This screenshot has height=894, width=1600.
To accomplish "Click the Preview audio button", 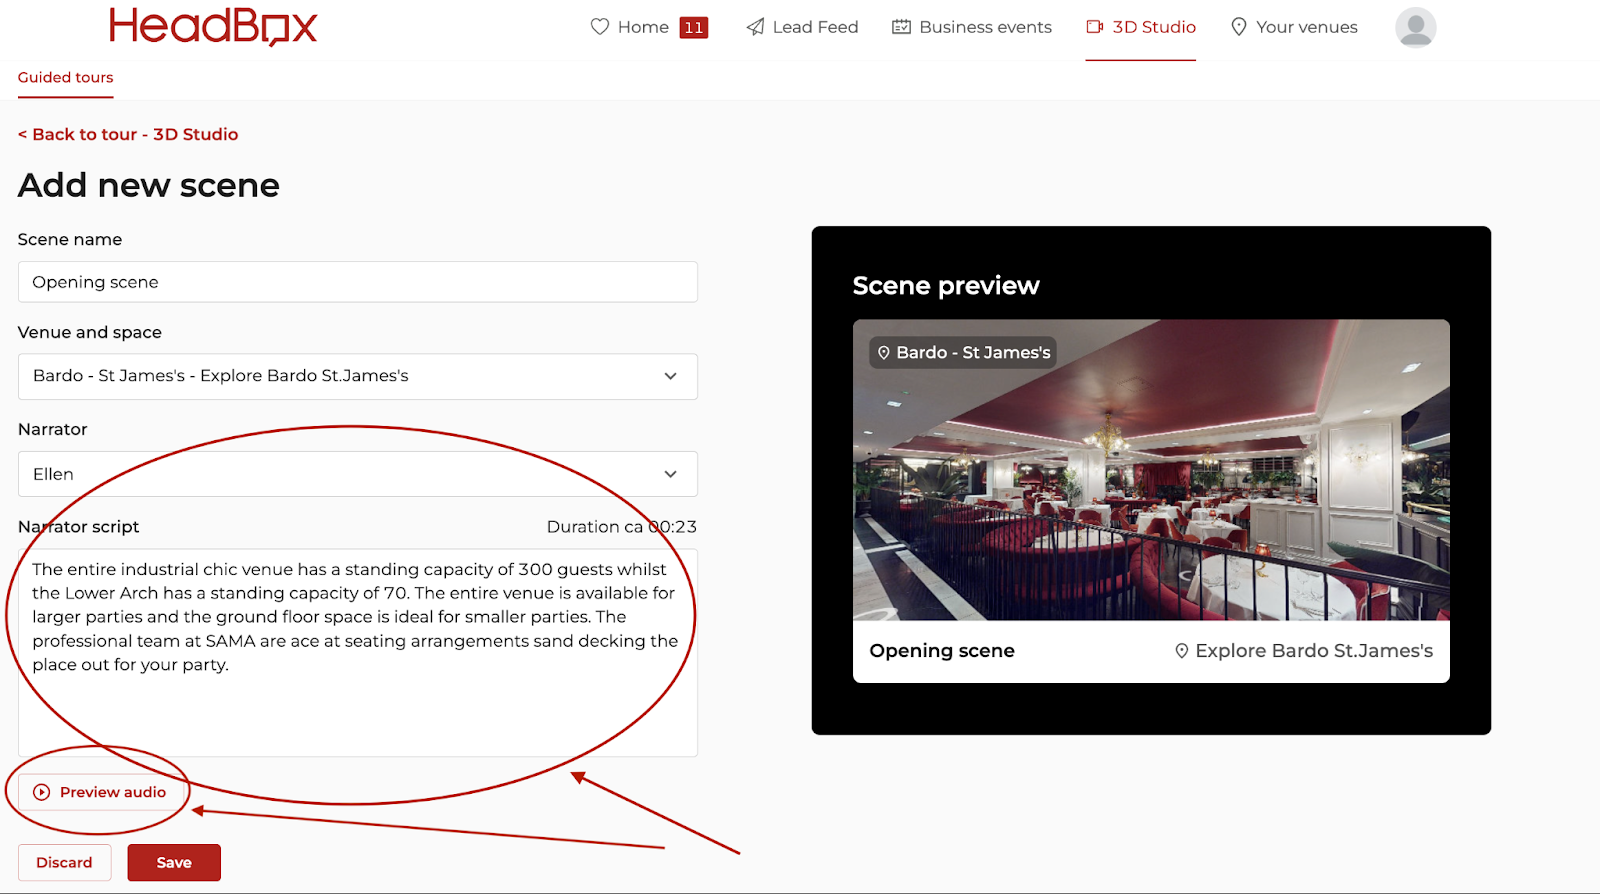I will click(x=100, y=792).
